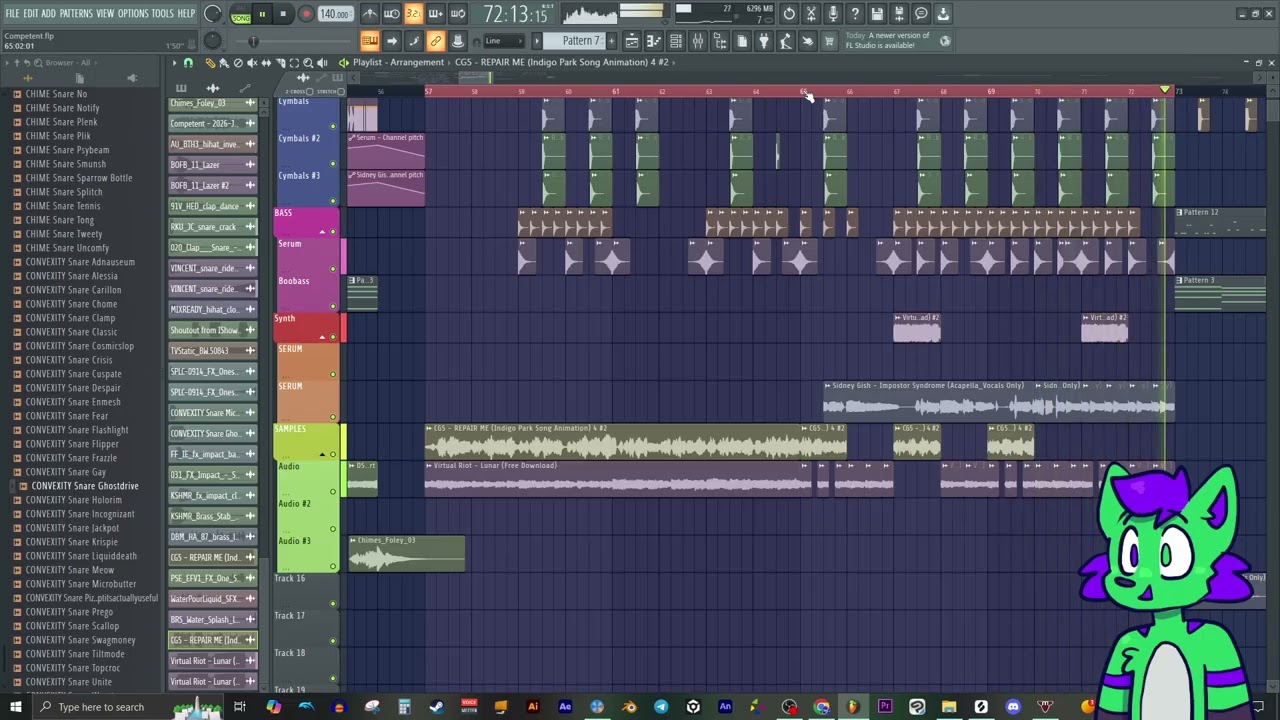The width and height of the screenshot is (1280, 720).
Task: Open the OPTIONS menu
Action: click(x=133, y=14)
